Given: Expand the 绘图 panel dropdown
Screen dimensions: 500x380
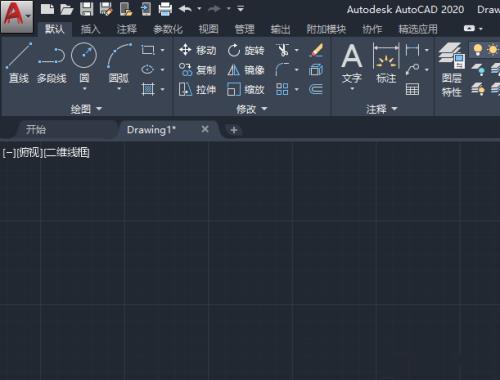Looking at the screenshot, I should pyautogui.click(x=86, y=109).
